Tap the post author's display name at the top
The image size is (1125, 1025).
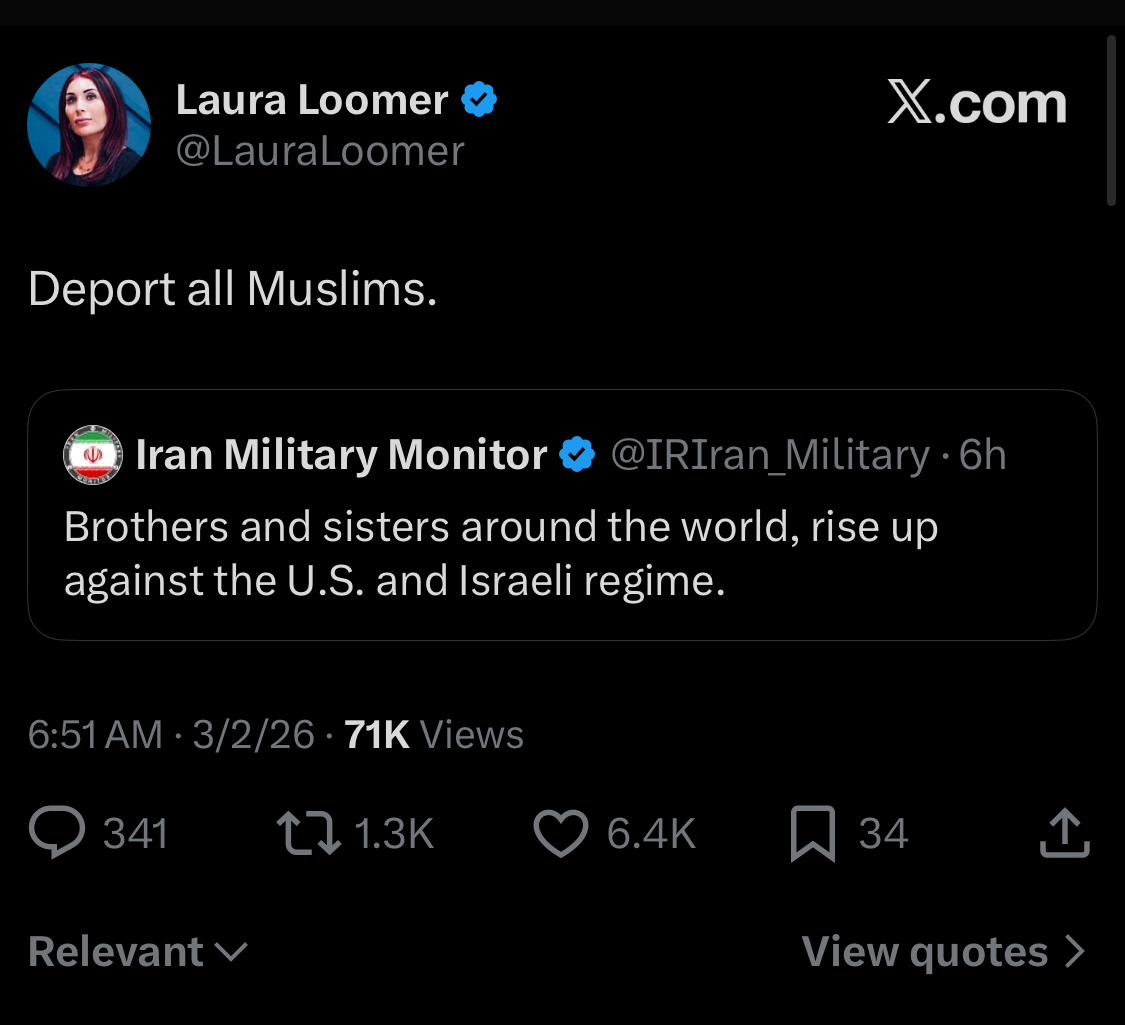(x=312, y=100)
